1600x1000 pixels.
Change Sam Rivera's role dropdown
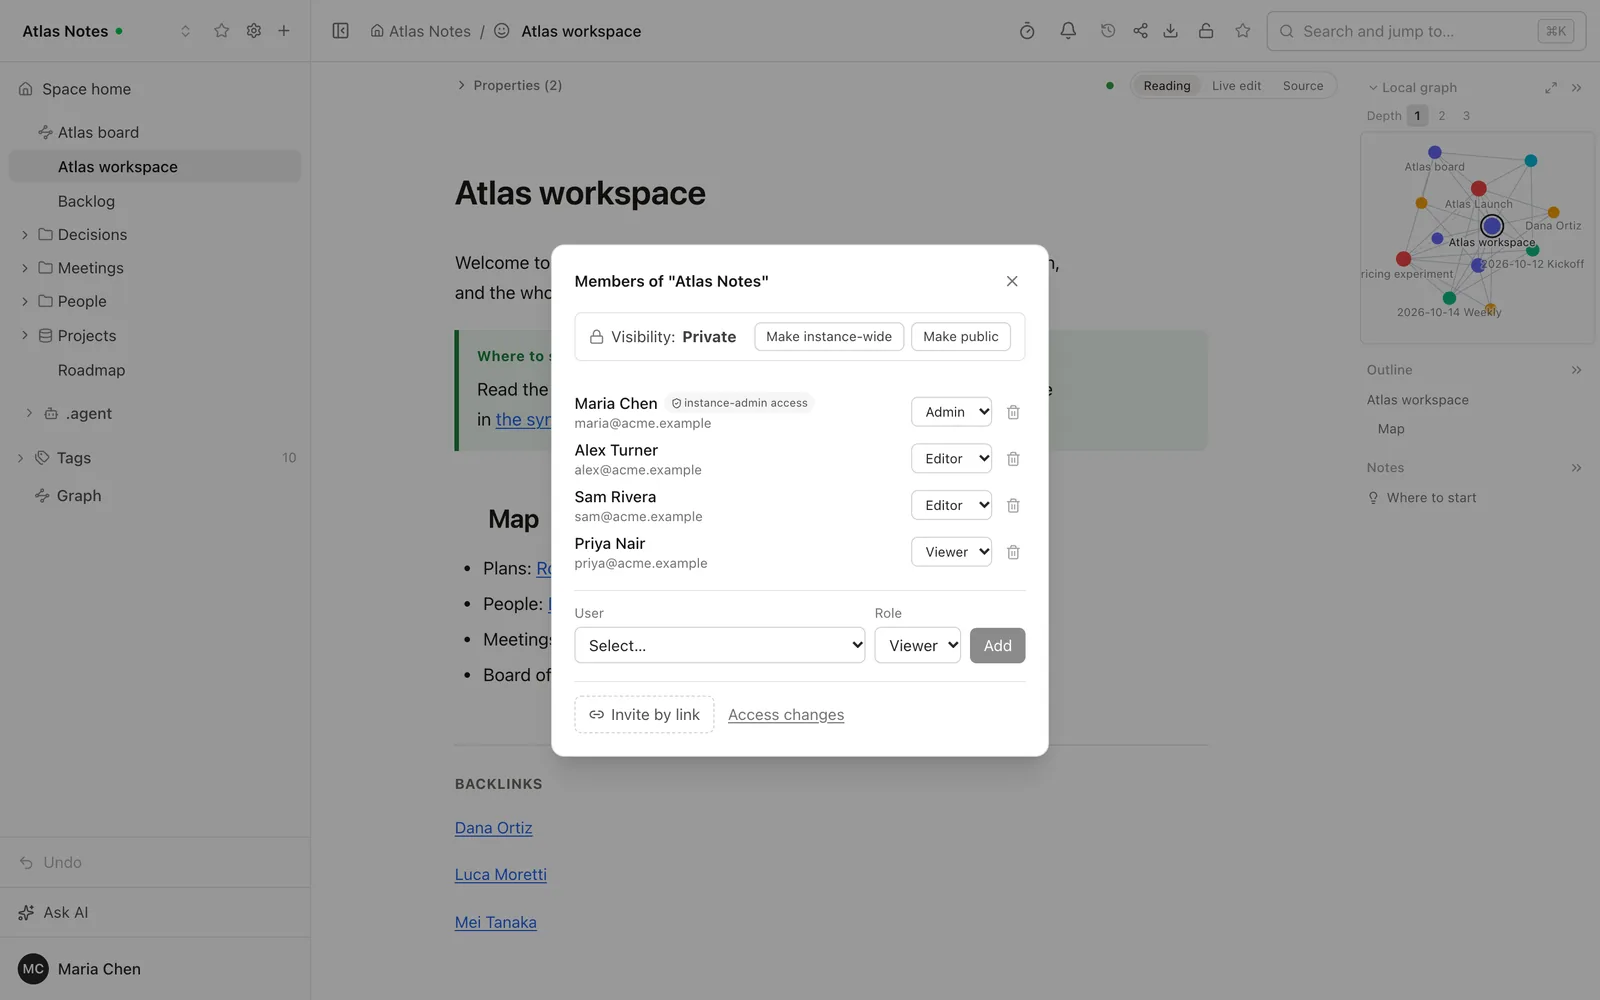coord(951,505)
